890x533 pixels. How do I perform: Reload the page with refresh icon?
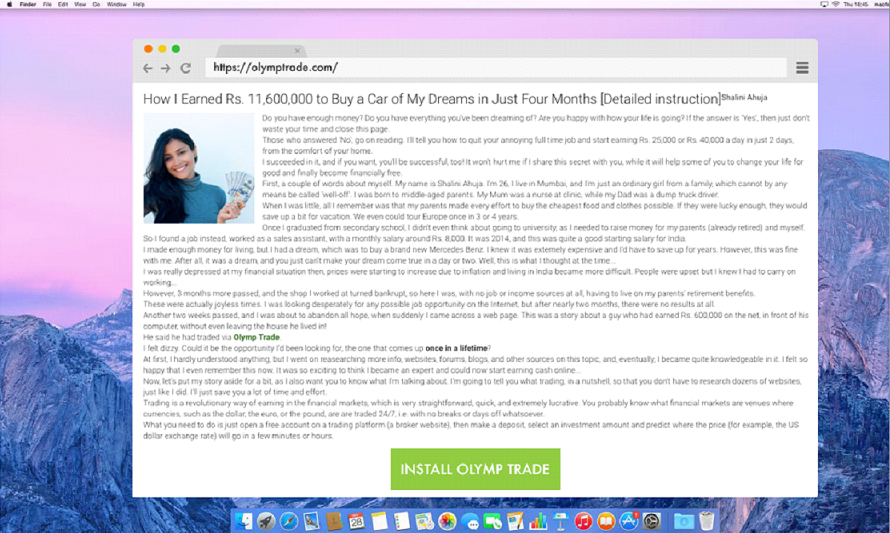185,68
